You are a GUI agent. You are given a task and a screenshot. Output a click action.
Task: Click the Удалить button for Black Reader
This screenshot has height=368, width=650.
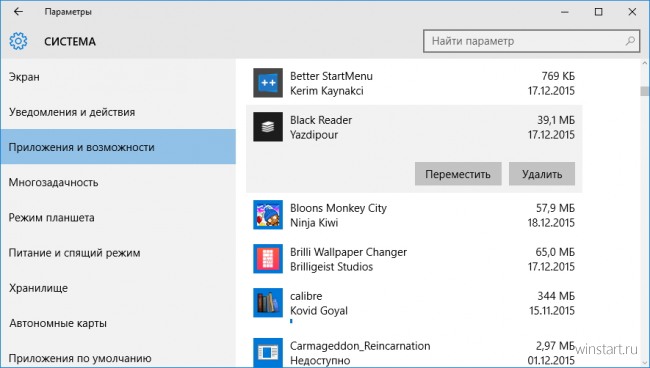(x=542, y=174)
